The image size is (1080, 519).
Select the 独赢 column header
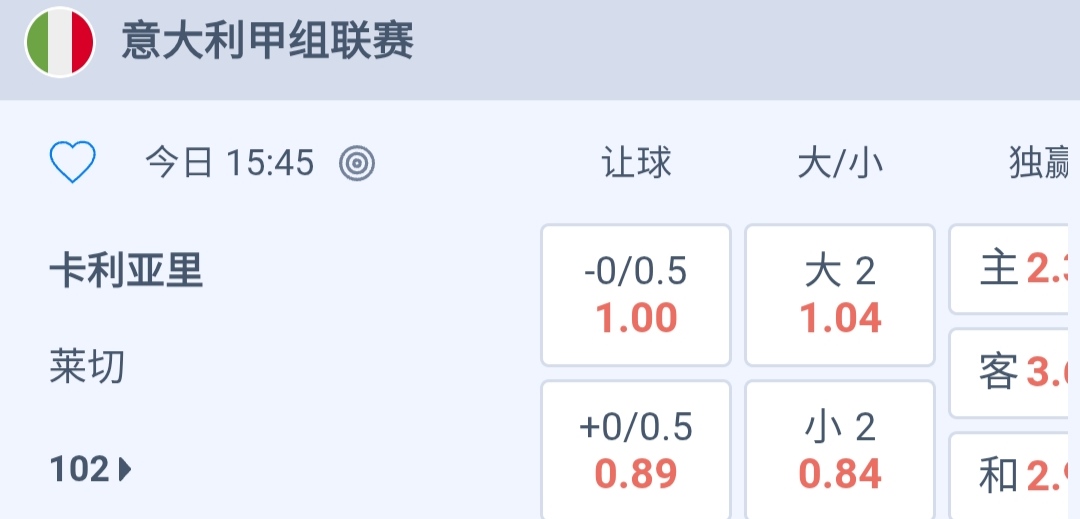(x=1040, y=163)
